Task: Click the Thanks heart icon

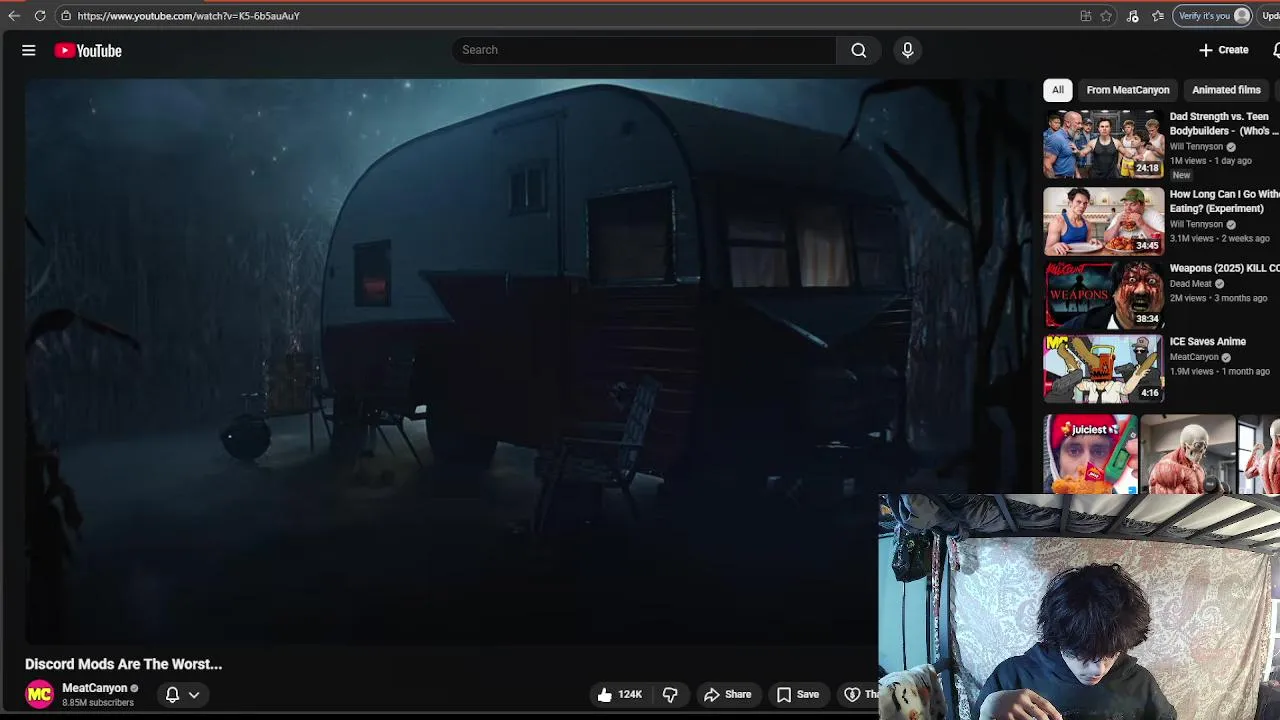Action: 852,694
